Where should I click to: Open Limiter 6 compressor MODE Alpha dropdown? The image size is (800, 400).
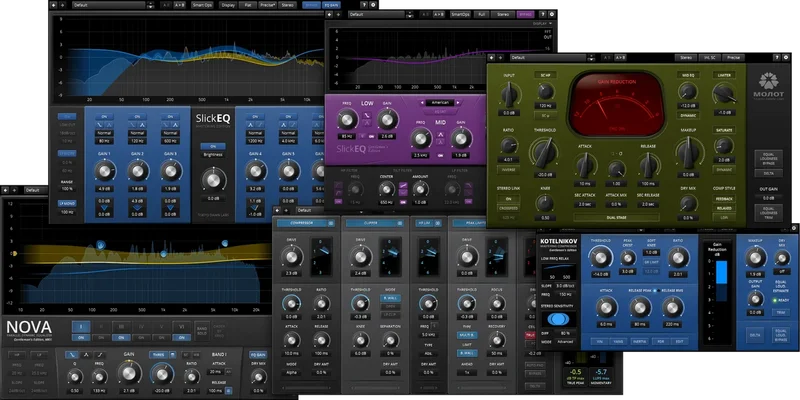point(291,372)
